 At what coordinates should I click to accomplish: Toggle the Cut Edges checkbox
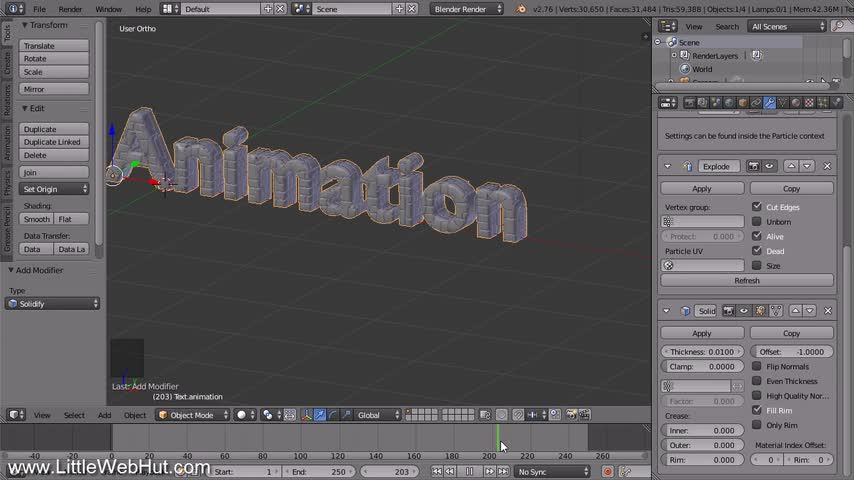(x=757, y=206)
